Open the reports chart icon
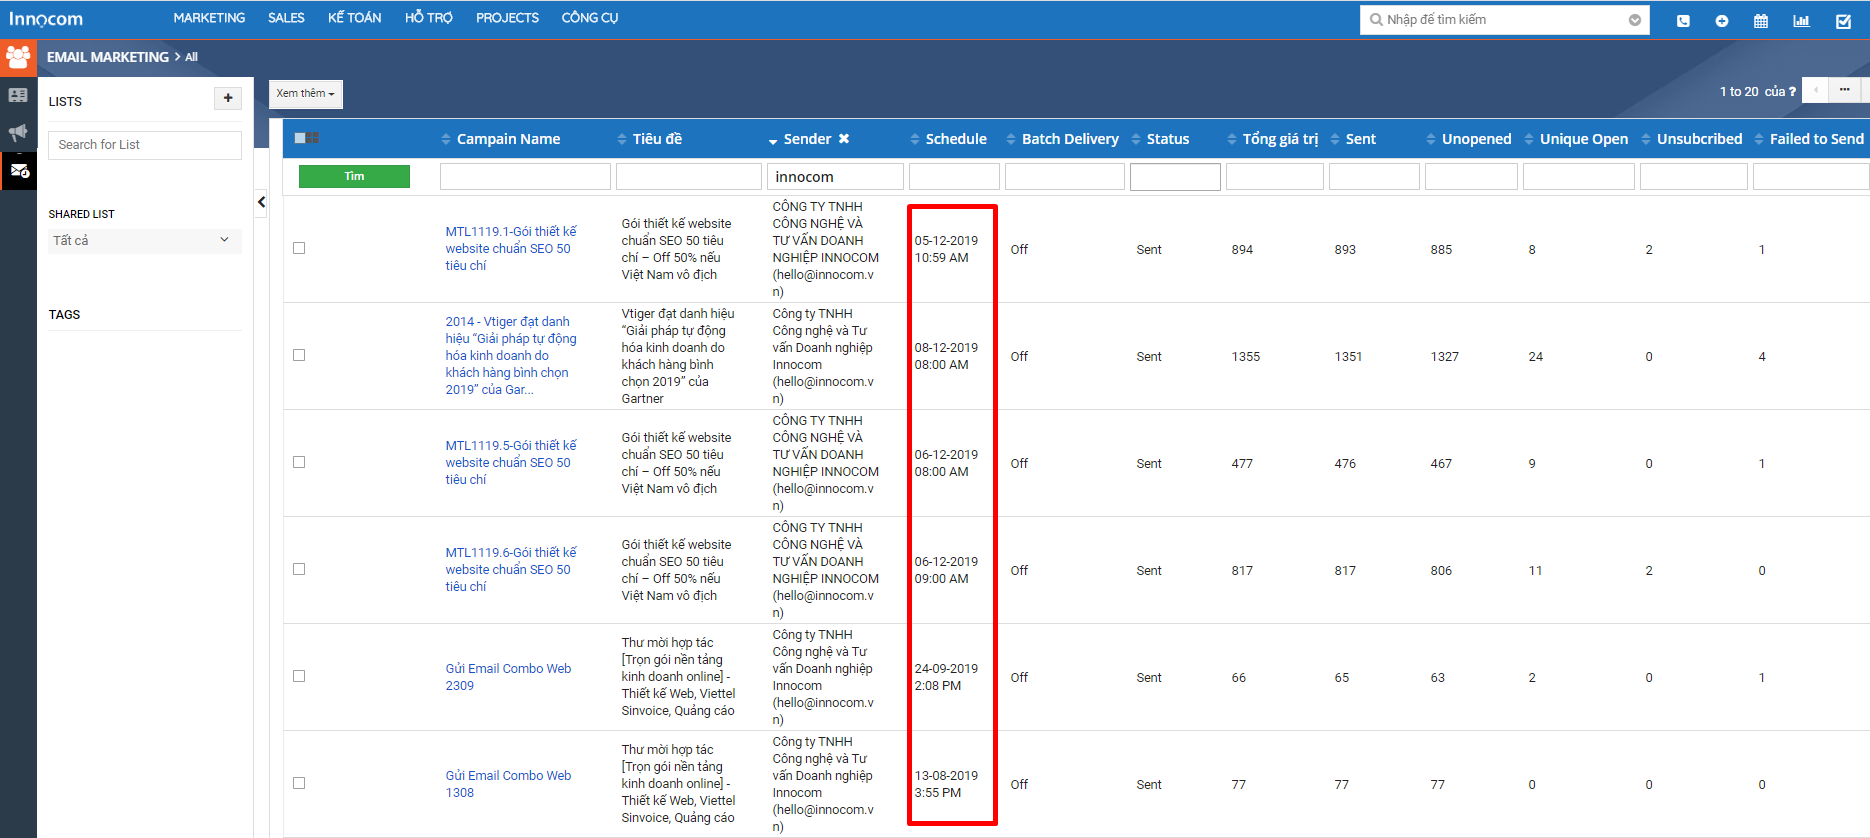 1802,20
